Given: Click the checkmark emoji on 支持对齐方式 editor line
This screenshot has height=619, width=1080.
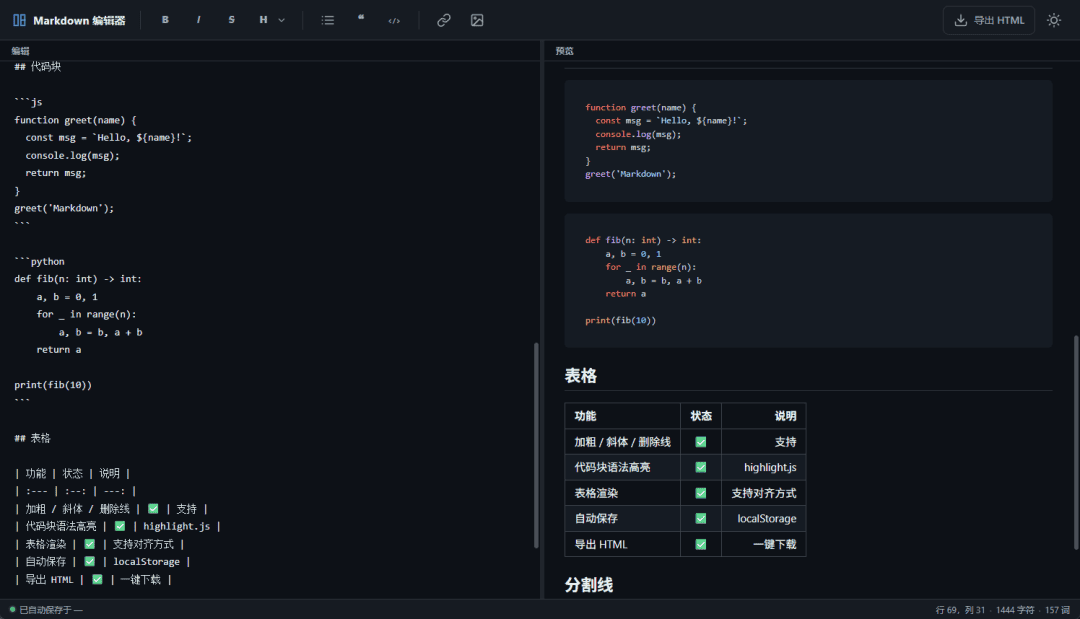Looking at the screenshot, I should [x=90, y=544].
